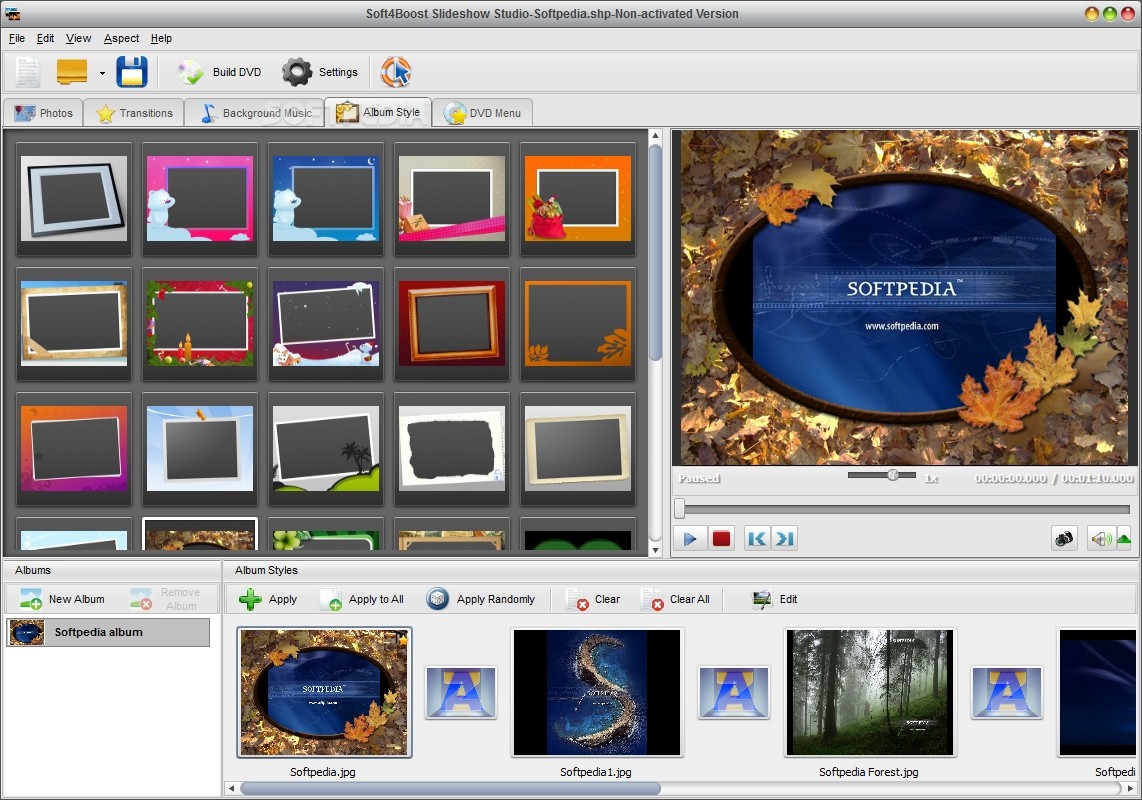
Task: Select the pinned photo on light blue style
Action: pyautogui.click(x=200, y=449)
